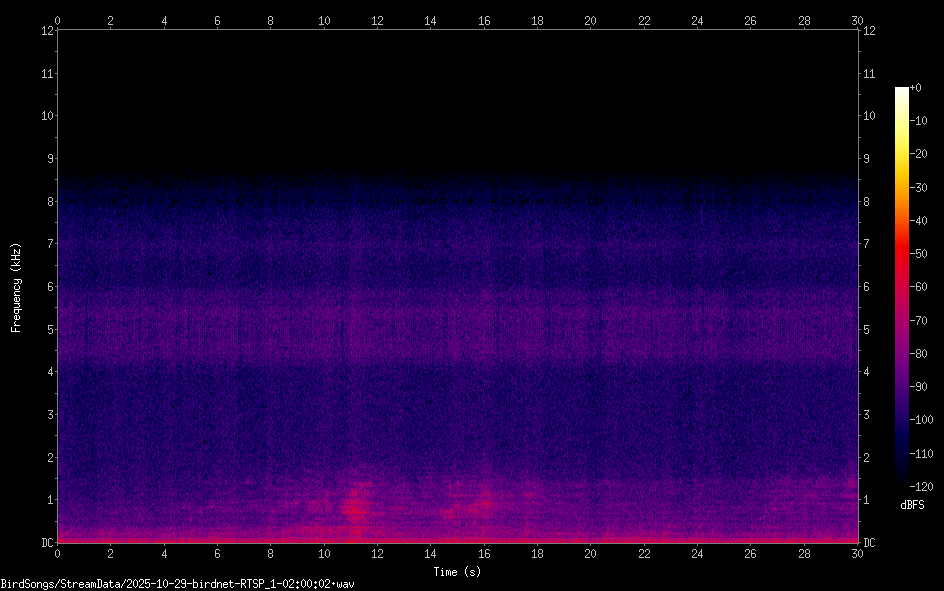
Task: Click the "Time (s)" axis label
Action: point(457,571)
